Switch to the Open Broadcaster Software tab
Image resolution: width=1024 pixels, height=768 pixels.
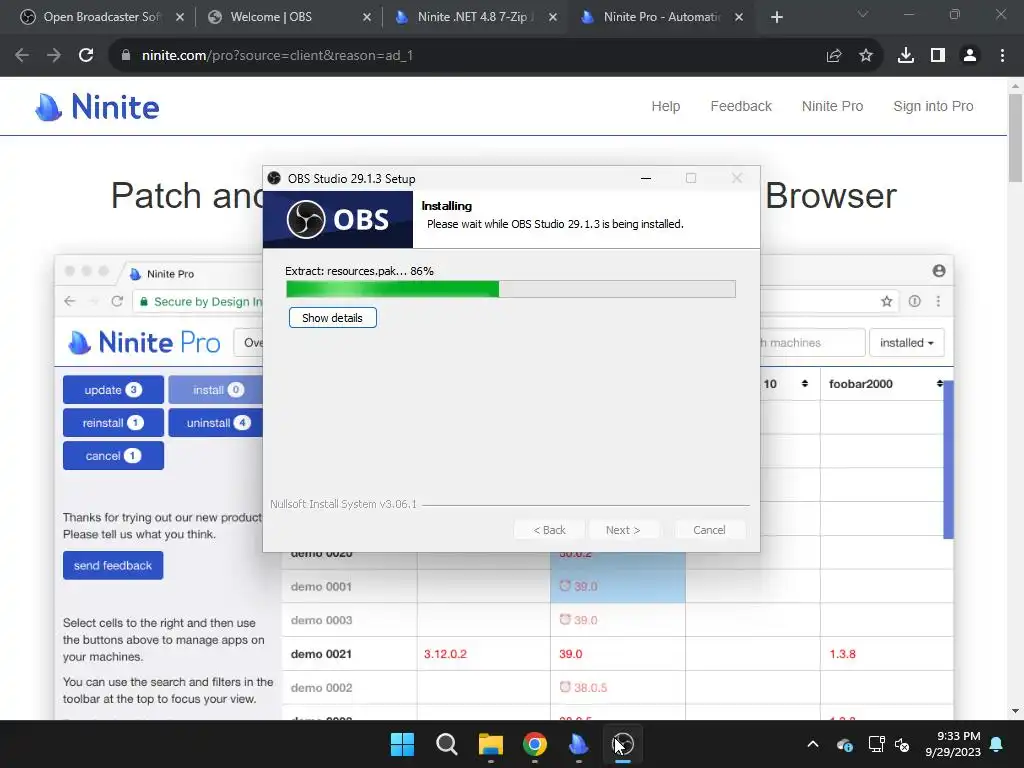pyautogui.click(x=100, y=17)
